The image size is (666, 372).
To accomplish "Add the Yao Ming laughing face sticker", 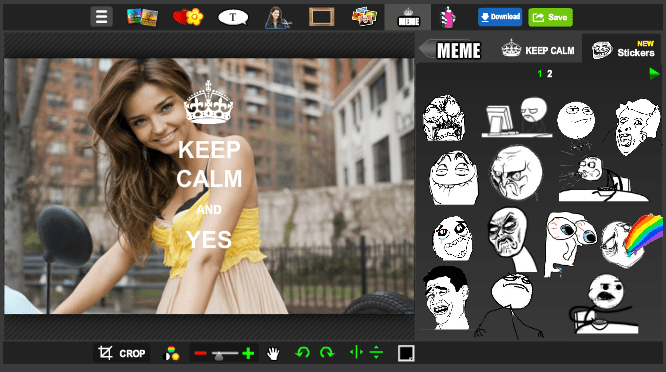I will point(446,298).
